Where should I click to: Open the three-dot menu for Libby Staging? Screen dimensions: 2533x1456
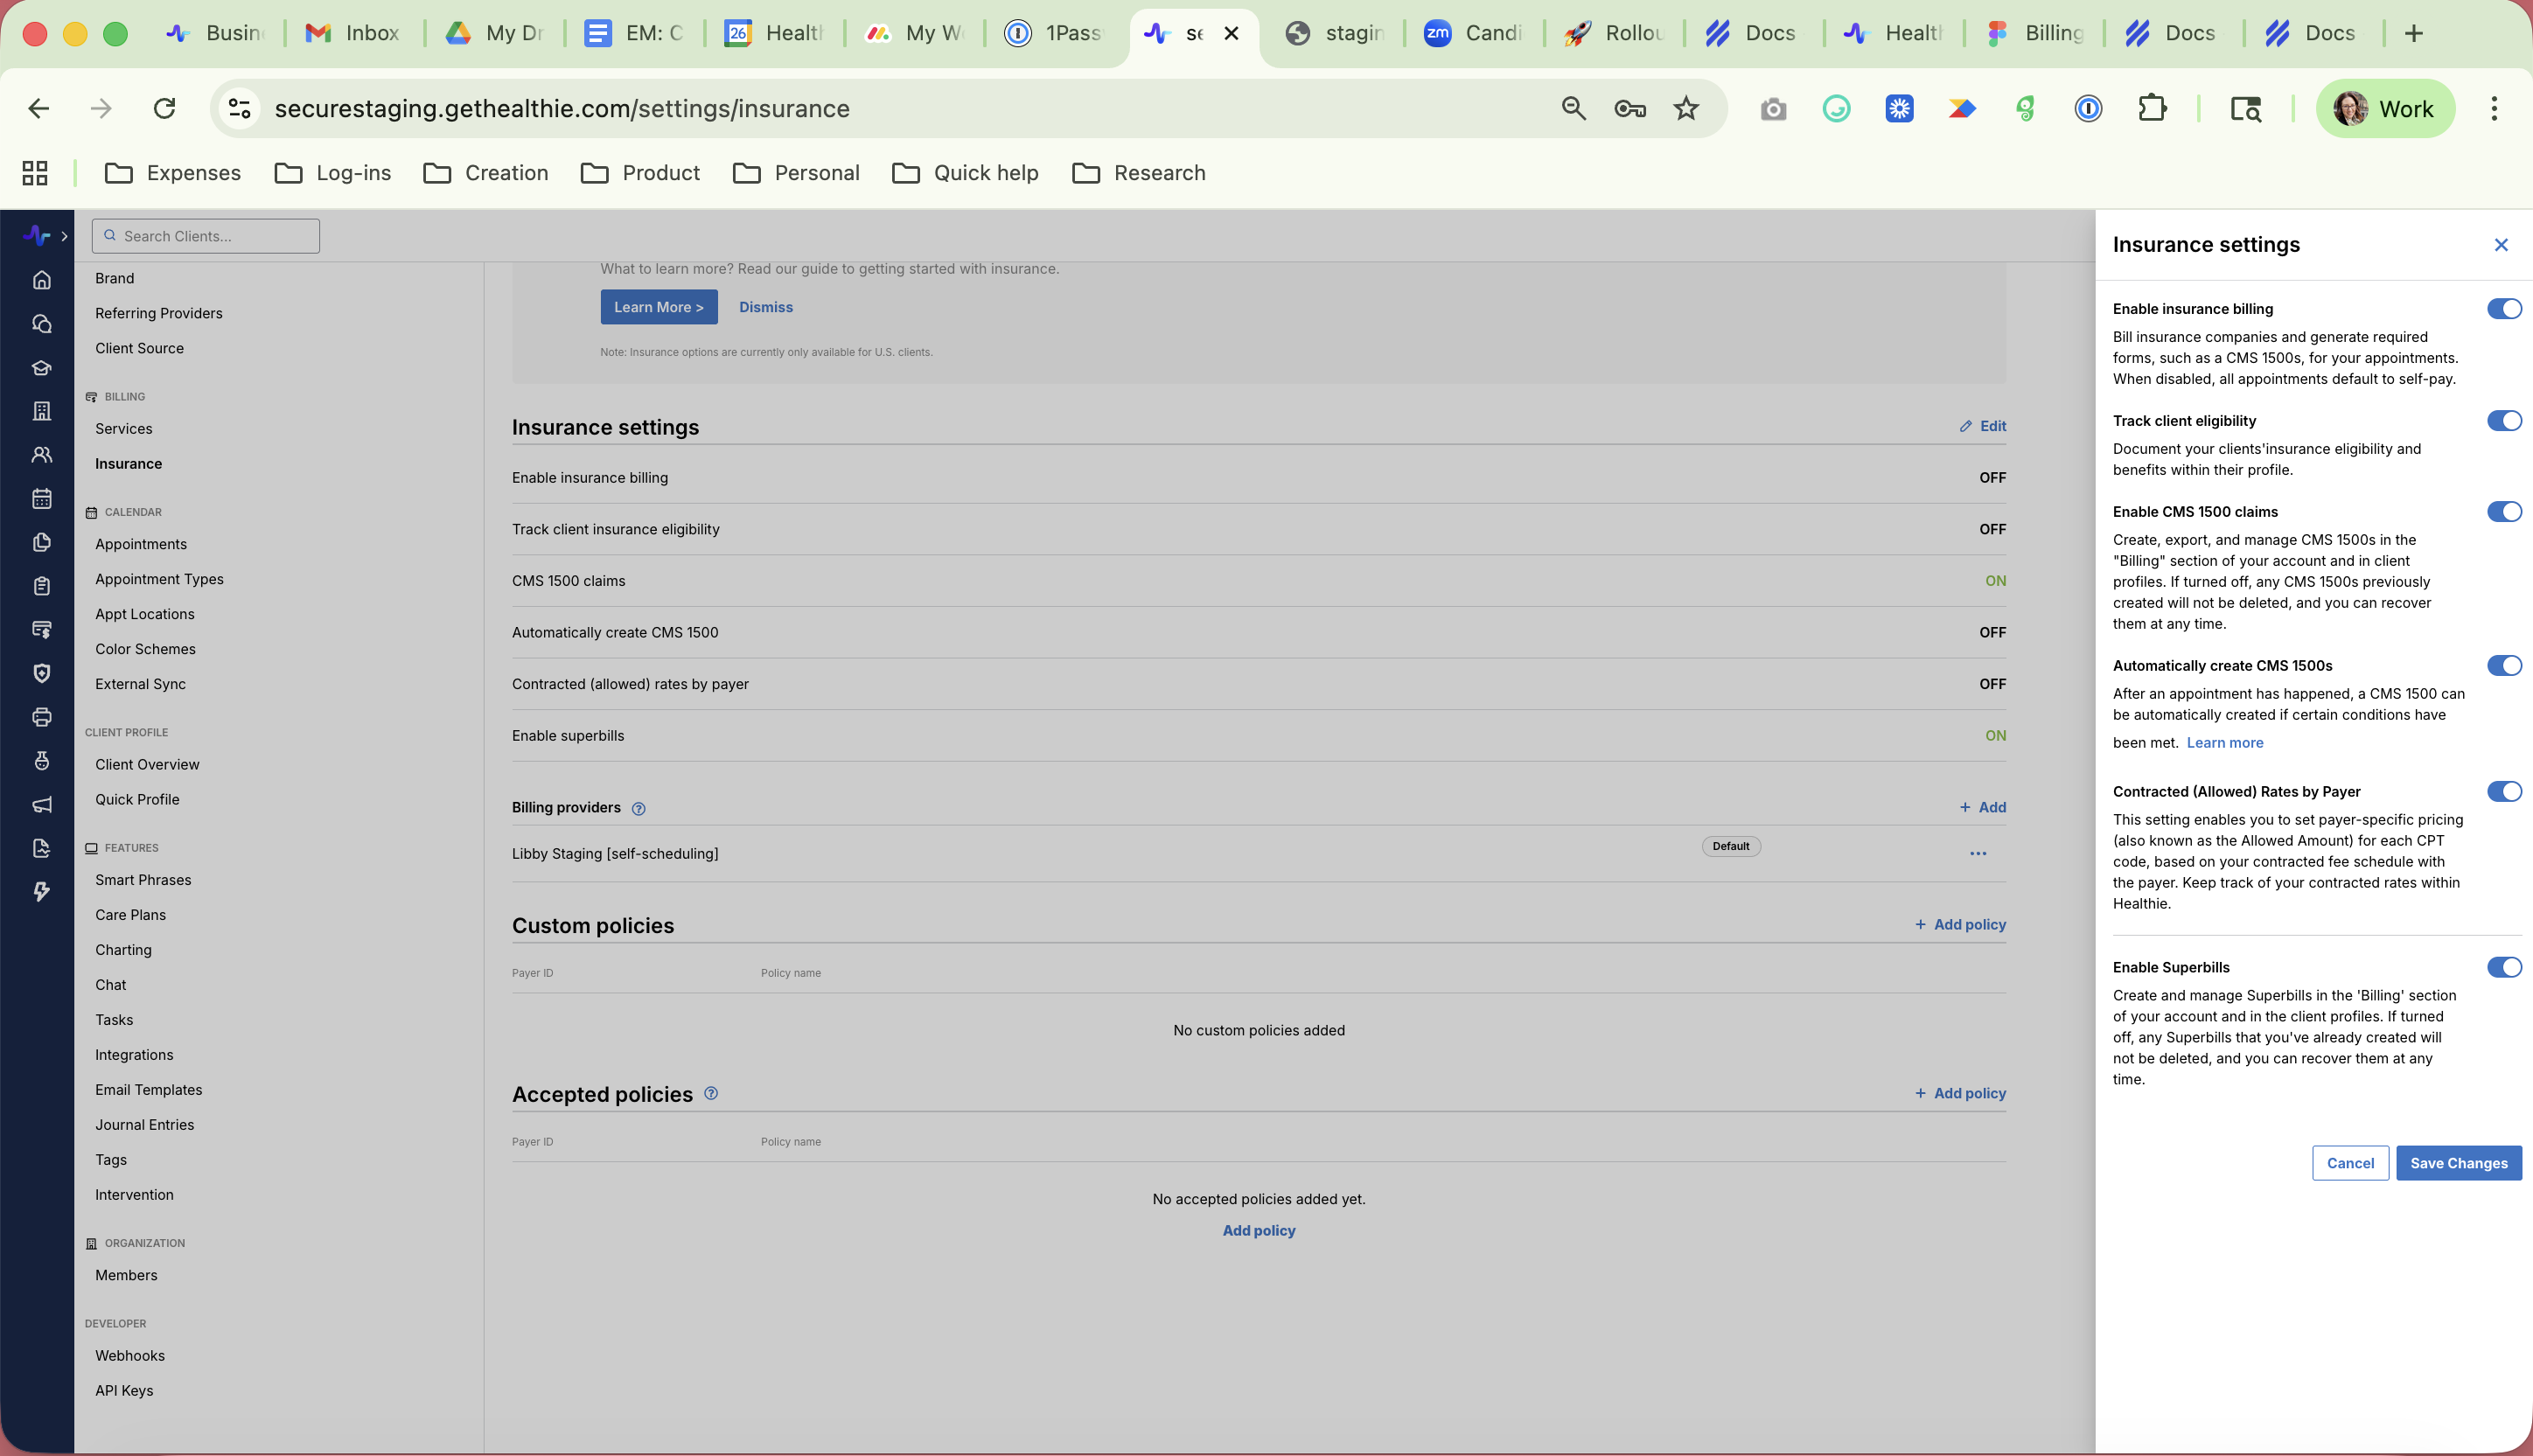point(1977,854)
